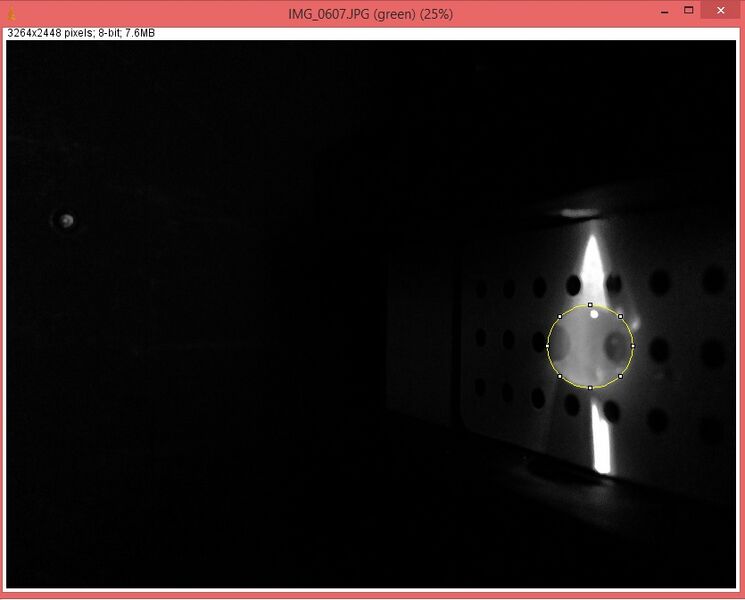The width and height of the screenshot is (745, 600).
Task: Click the left-side handle of the oval selection
Action: click(548, 346)
